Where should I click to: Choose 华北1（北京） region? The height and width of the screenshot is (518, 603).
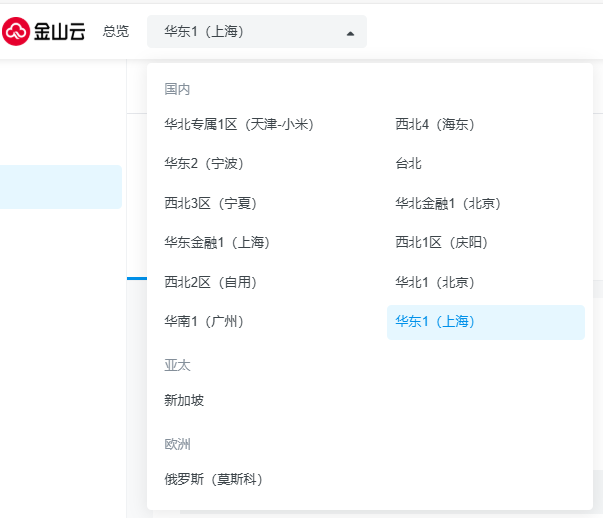(435, 282)
